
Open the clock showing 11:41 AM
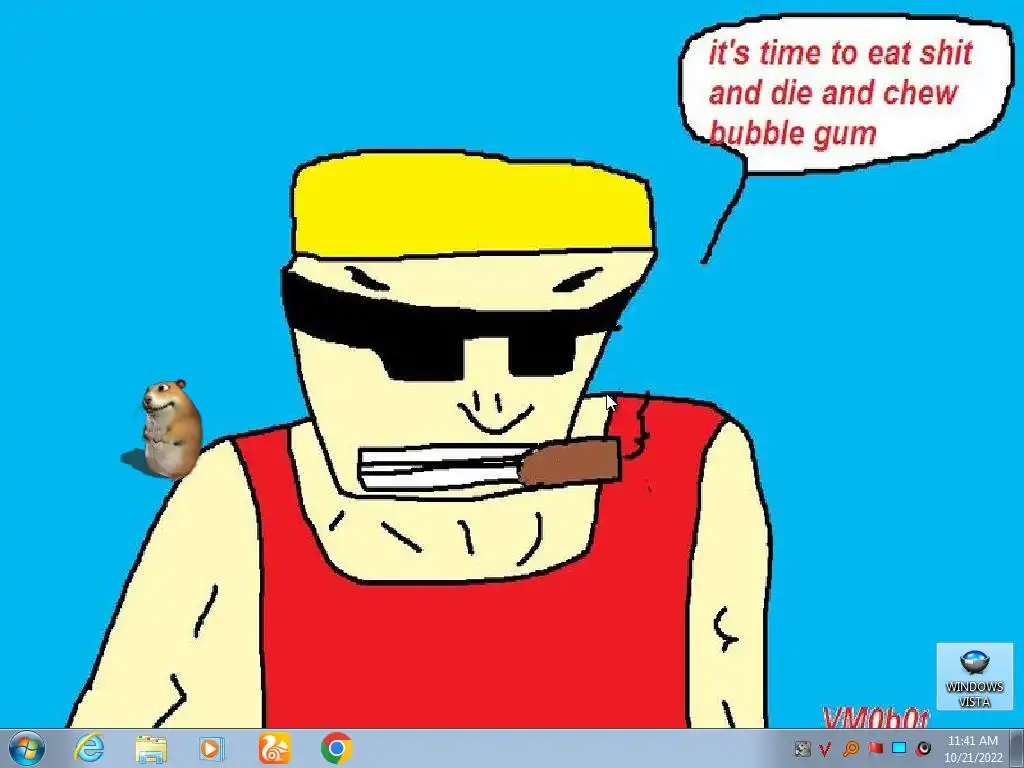point(973,748)
